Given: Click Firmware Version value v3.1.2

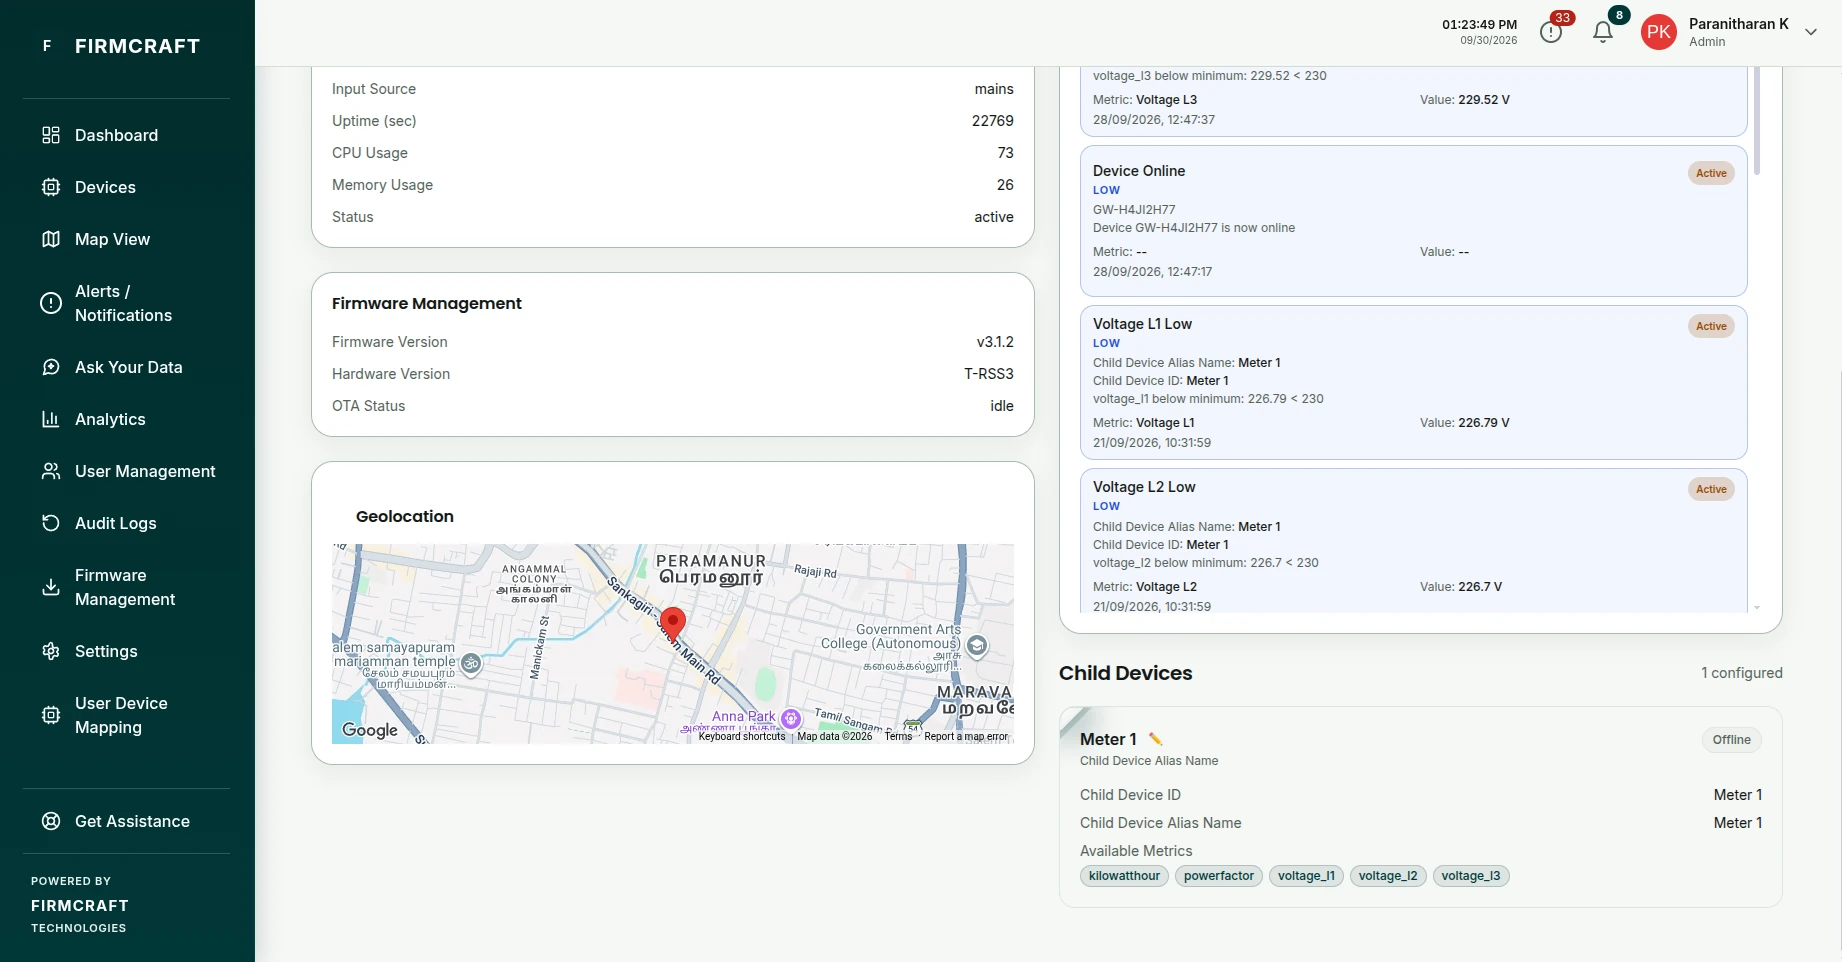Looking at the screenshot, I should [x=995, y=342].
